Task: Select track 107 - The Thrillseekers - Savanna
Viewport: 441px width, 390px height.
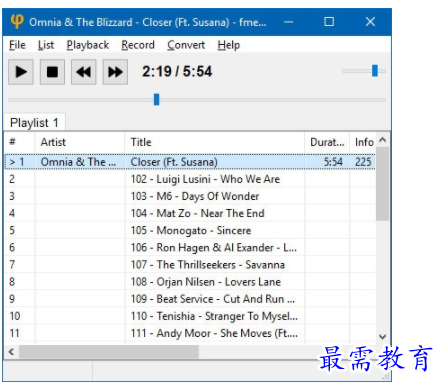Action: (x=190, y=265)
